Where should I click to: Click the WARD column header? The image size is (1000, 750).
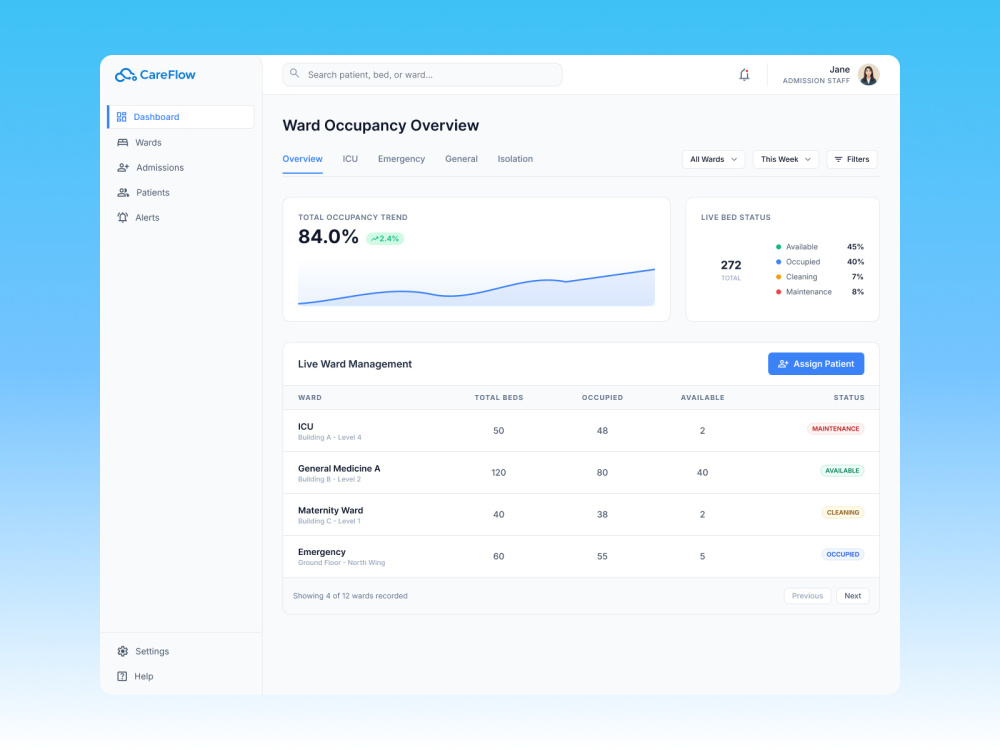click(310, 397)
